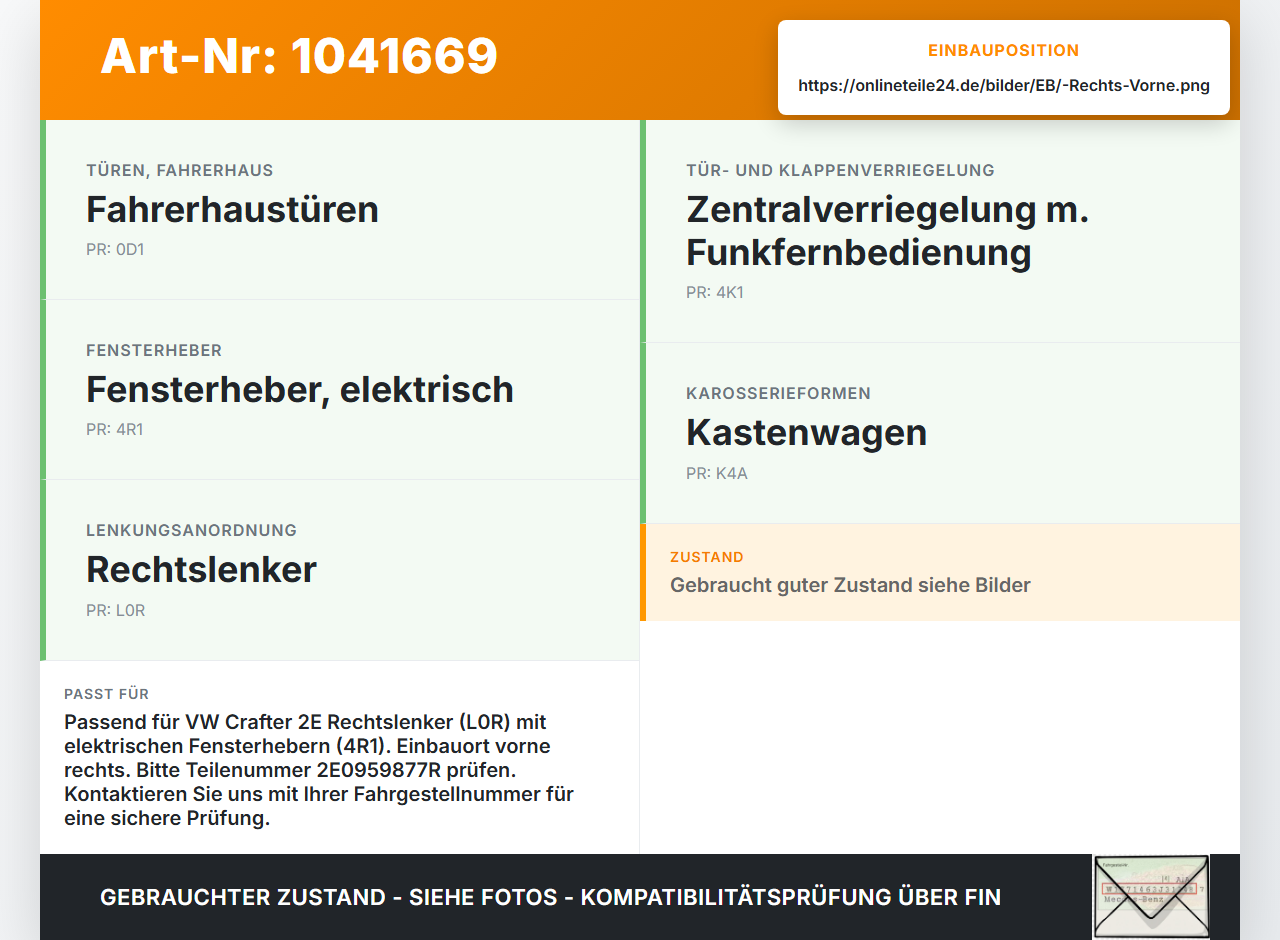The image size is (1280, 940).
Task: Click the envelope thumbnail image in footer
Action: (x=1151, y=896)
